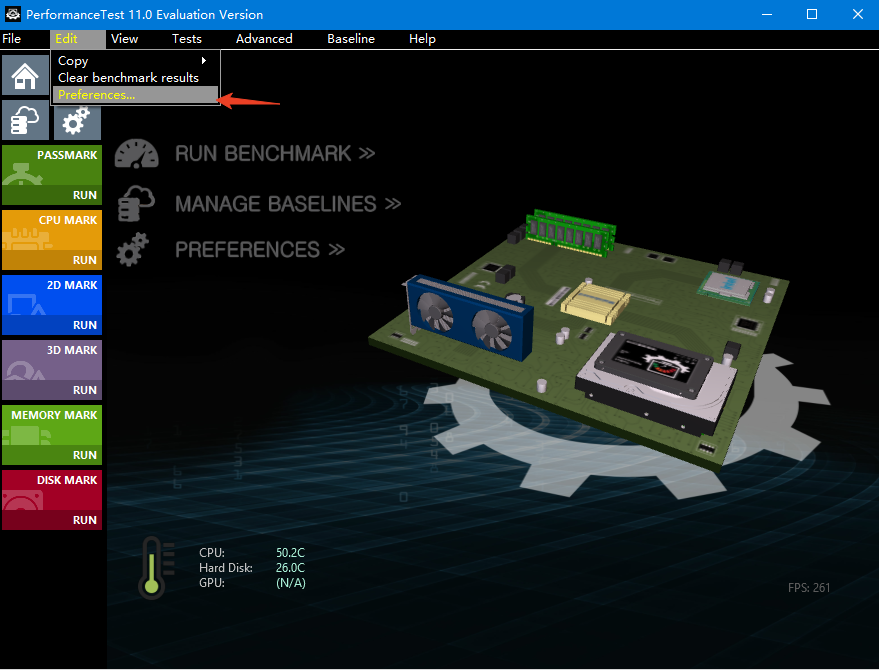Open the Advanced menu
Image resolution: width=879 pixels, height=670 pixels.
(264, 39)
